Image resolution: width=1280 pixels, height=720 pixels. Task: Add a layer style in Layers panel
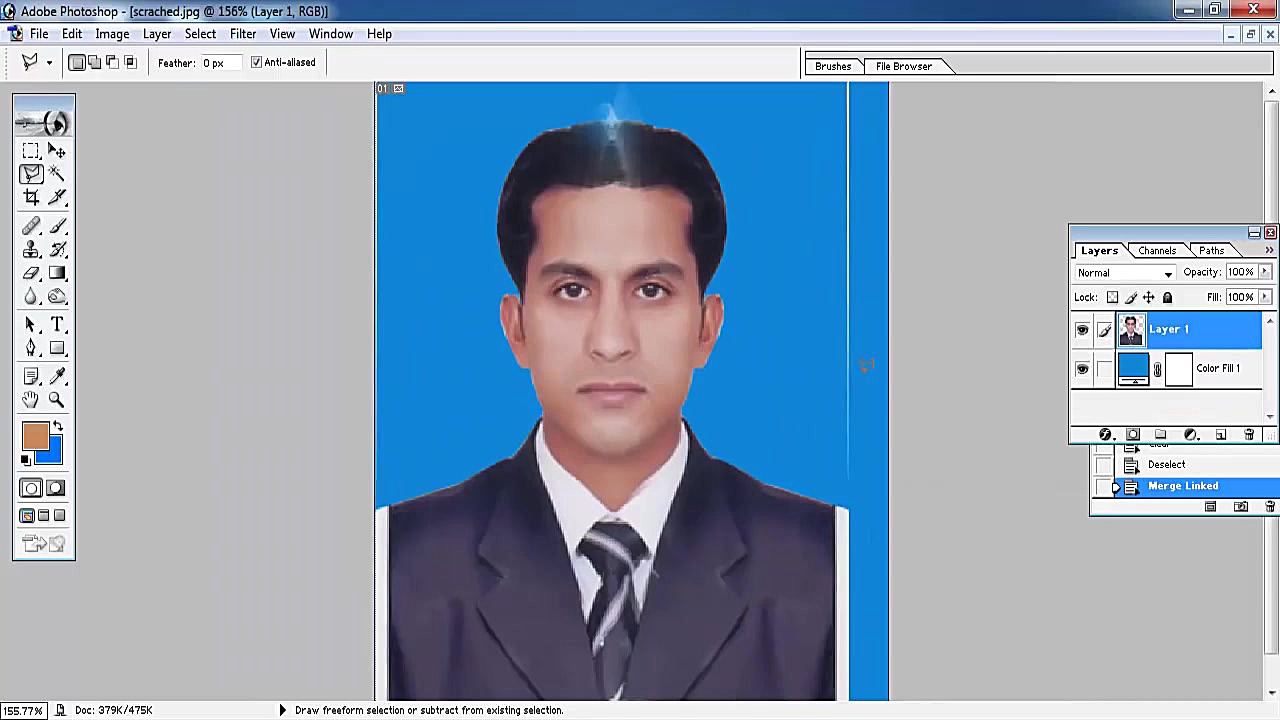click(x=1105, y=435)
